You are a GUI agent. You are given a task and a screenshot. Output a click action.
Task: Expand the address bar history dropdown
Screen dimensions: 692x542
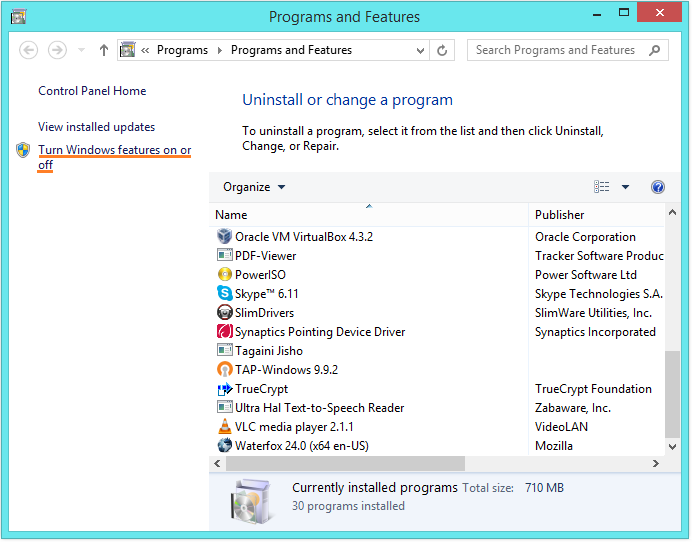coord(420,51)
